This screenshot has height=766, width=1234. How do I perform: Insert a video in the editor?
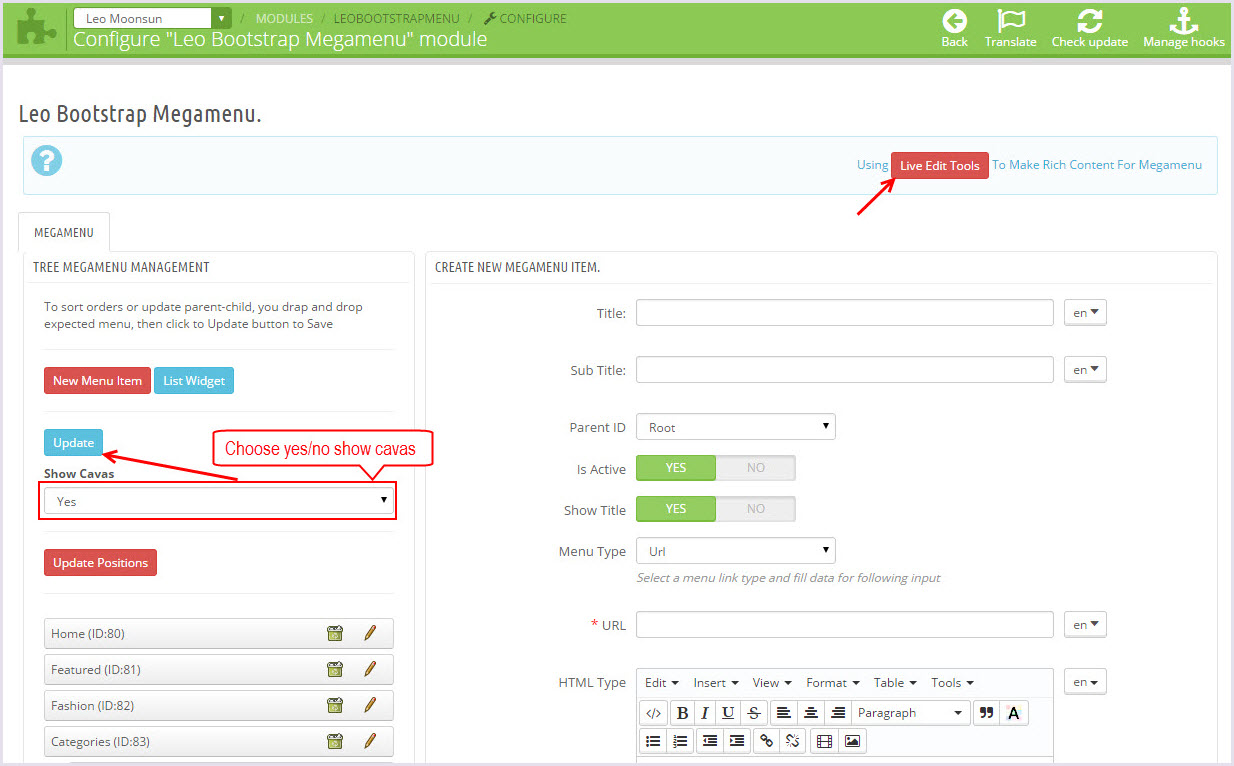pyautogui.click(x=824, y=741)
